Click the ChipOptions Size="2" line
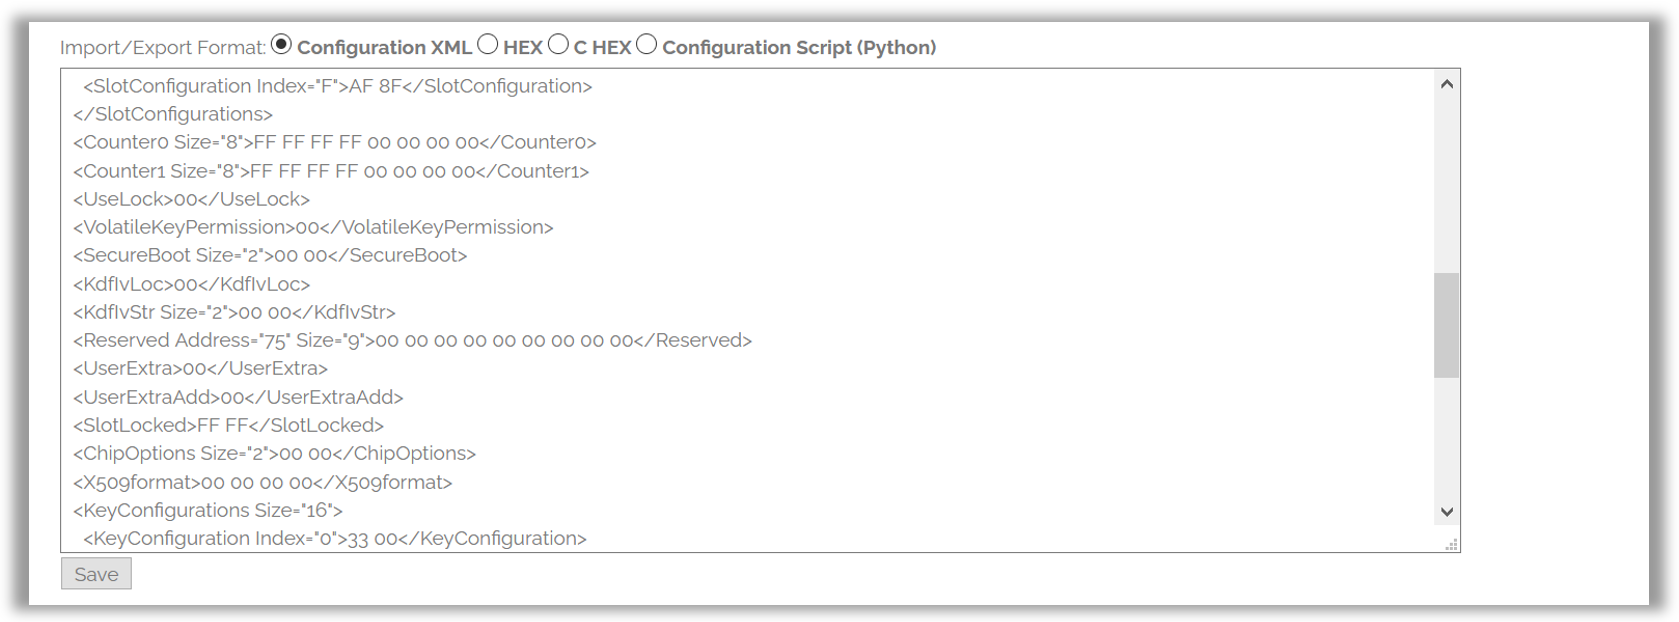Image resolution: width=1679 pixels, height=622 pixels. (274, 453)
